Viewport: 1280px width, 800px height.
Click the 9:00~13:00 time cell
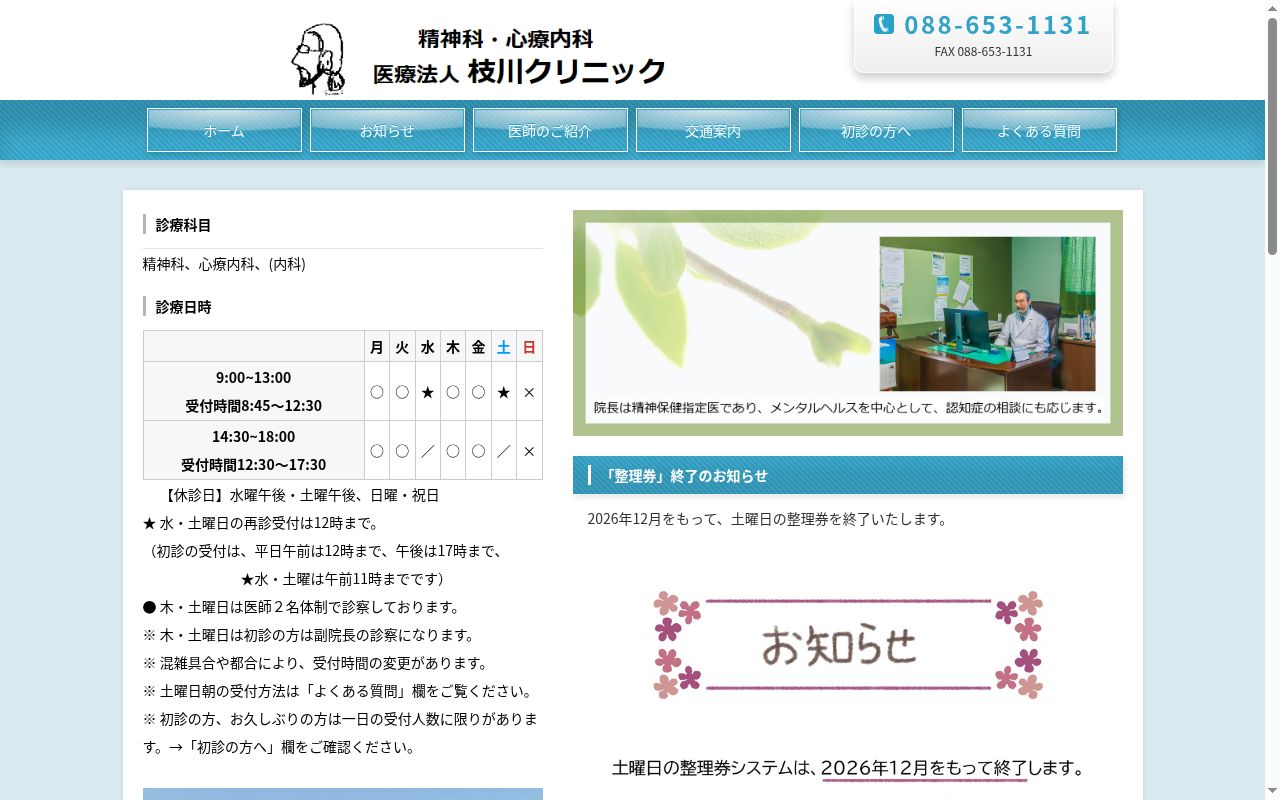[254, 391]
